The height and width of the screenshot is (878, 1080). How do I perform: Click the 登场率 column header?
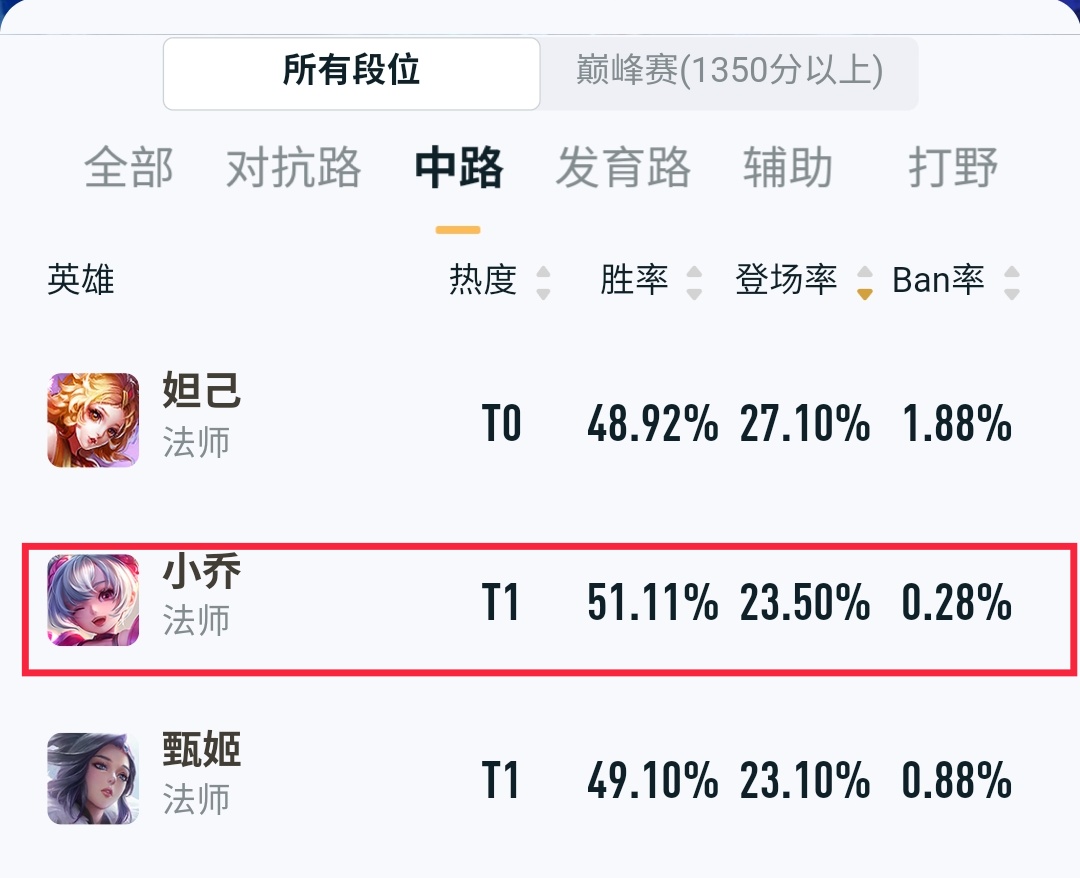pyautogui.click(x=787, y=280)
